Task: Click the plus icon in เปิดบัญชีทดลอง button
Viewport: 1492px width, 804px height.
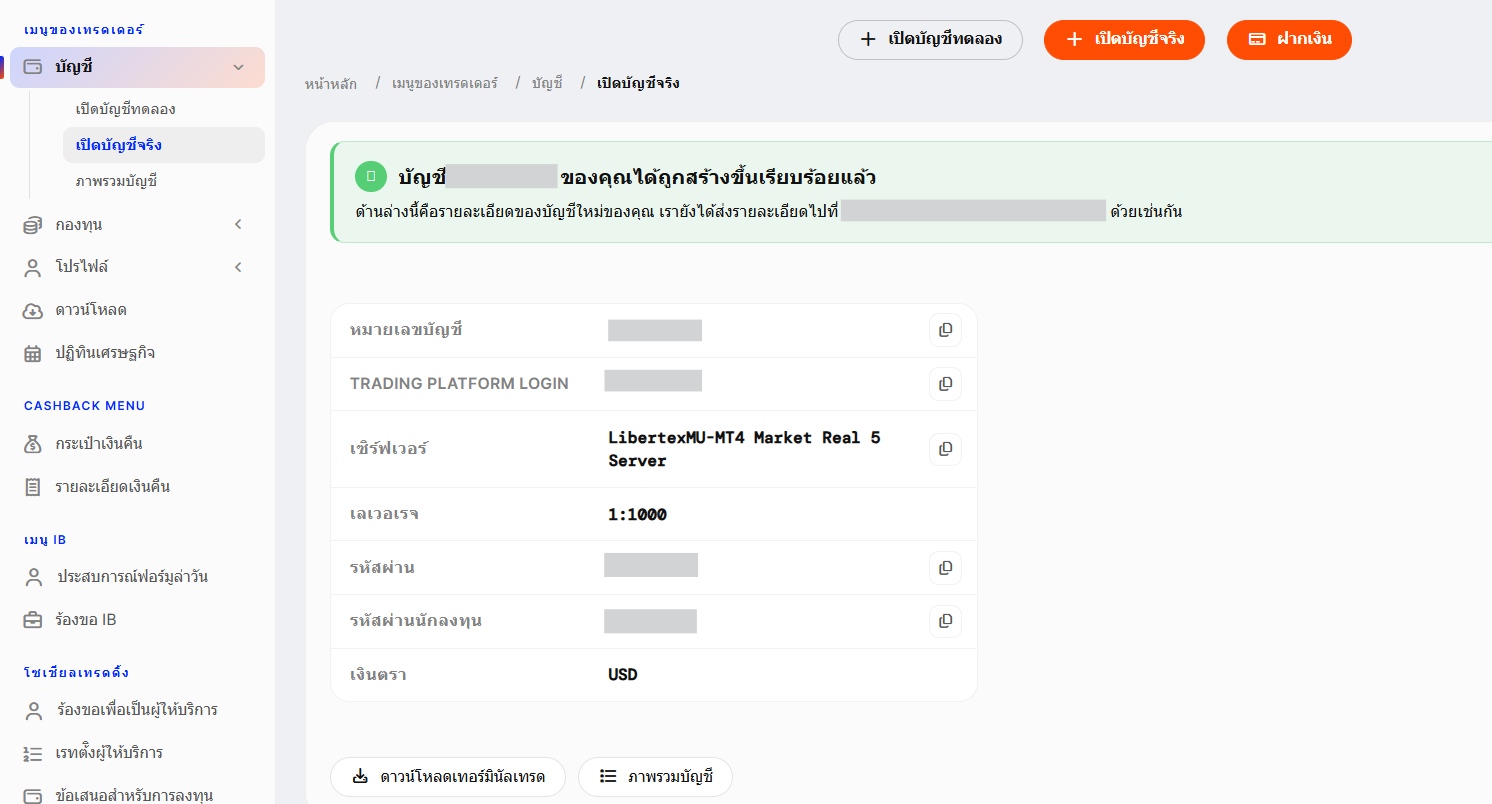Action: (868, 39)
